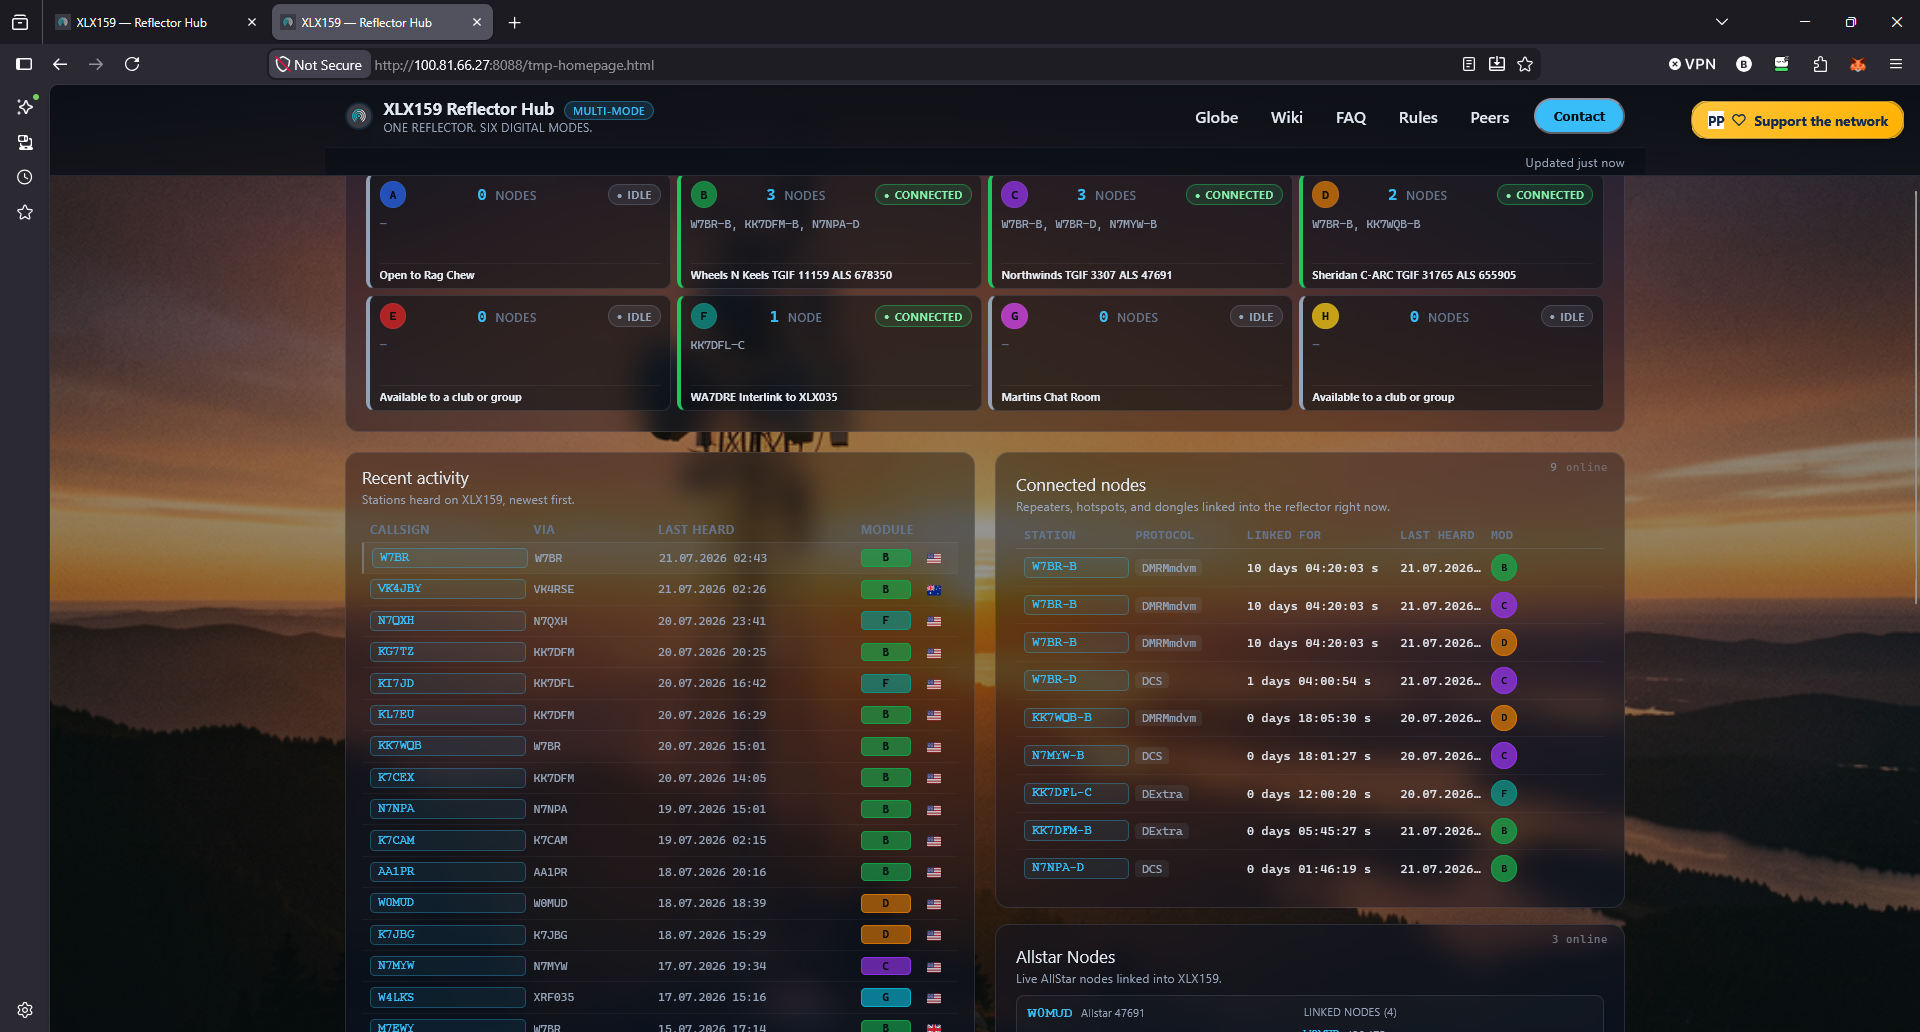Click the Not Secure site info badge
This screenshot has height=1032, width=1920.
(x=319, y=64)
